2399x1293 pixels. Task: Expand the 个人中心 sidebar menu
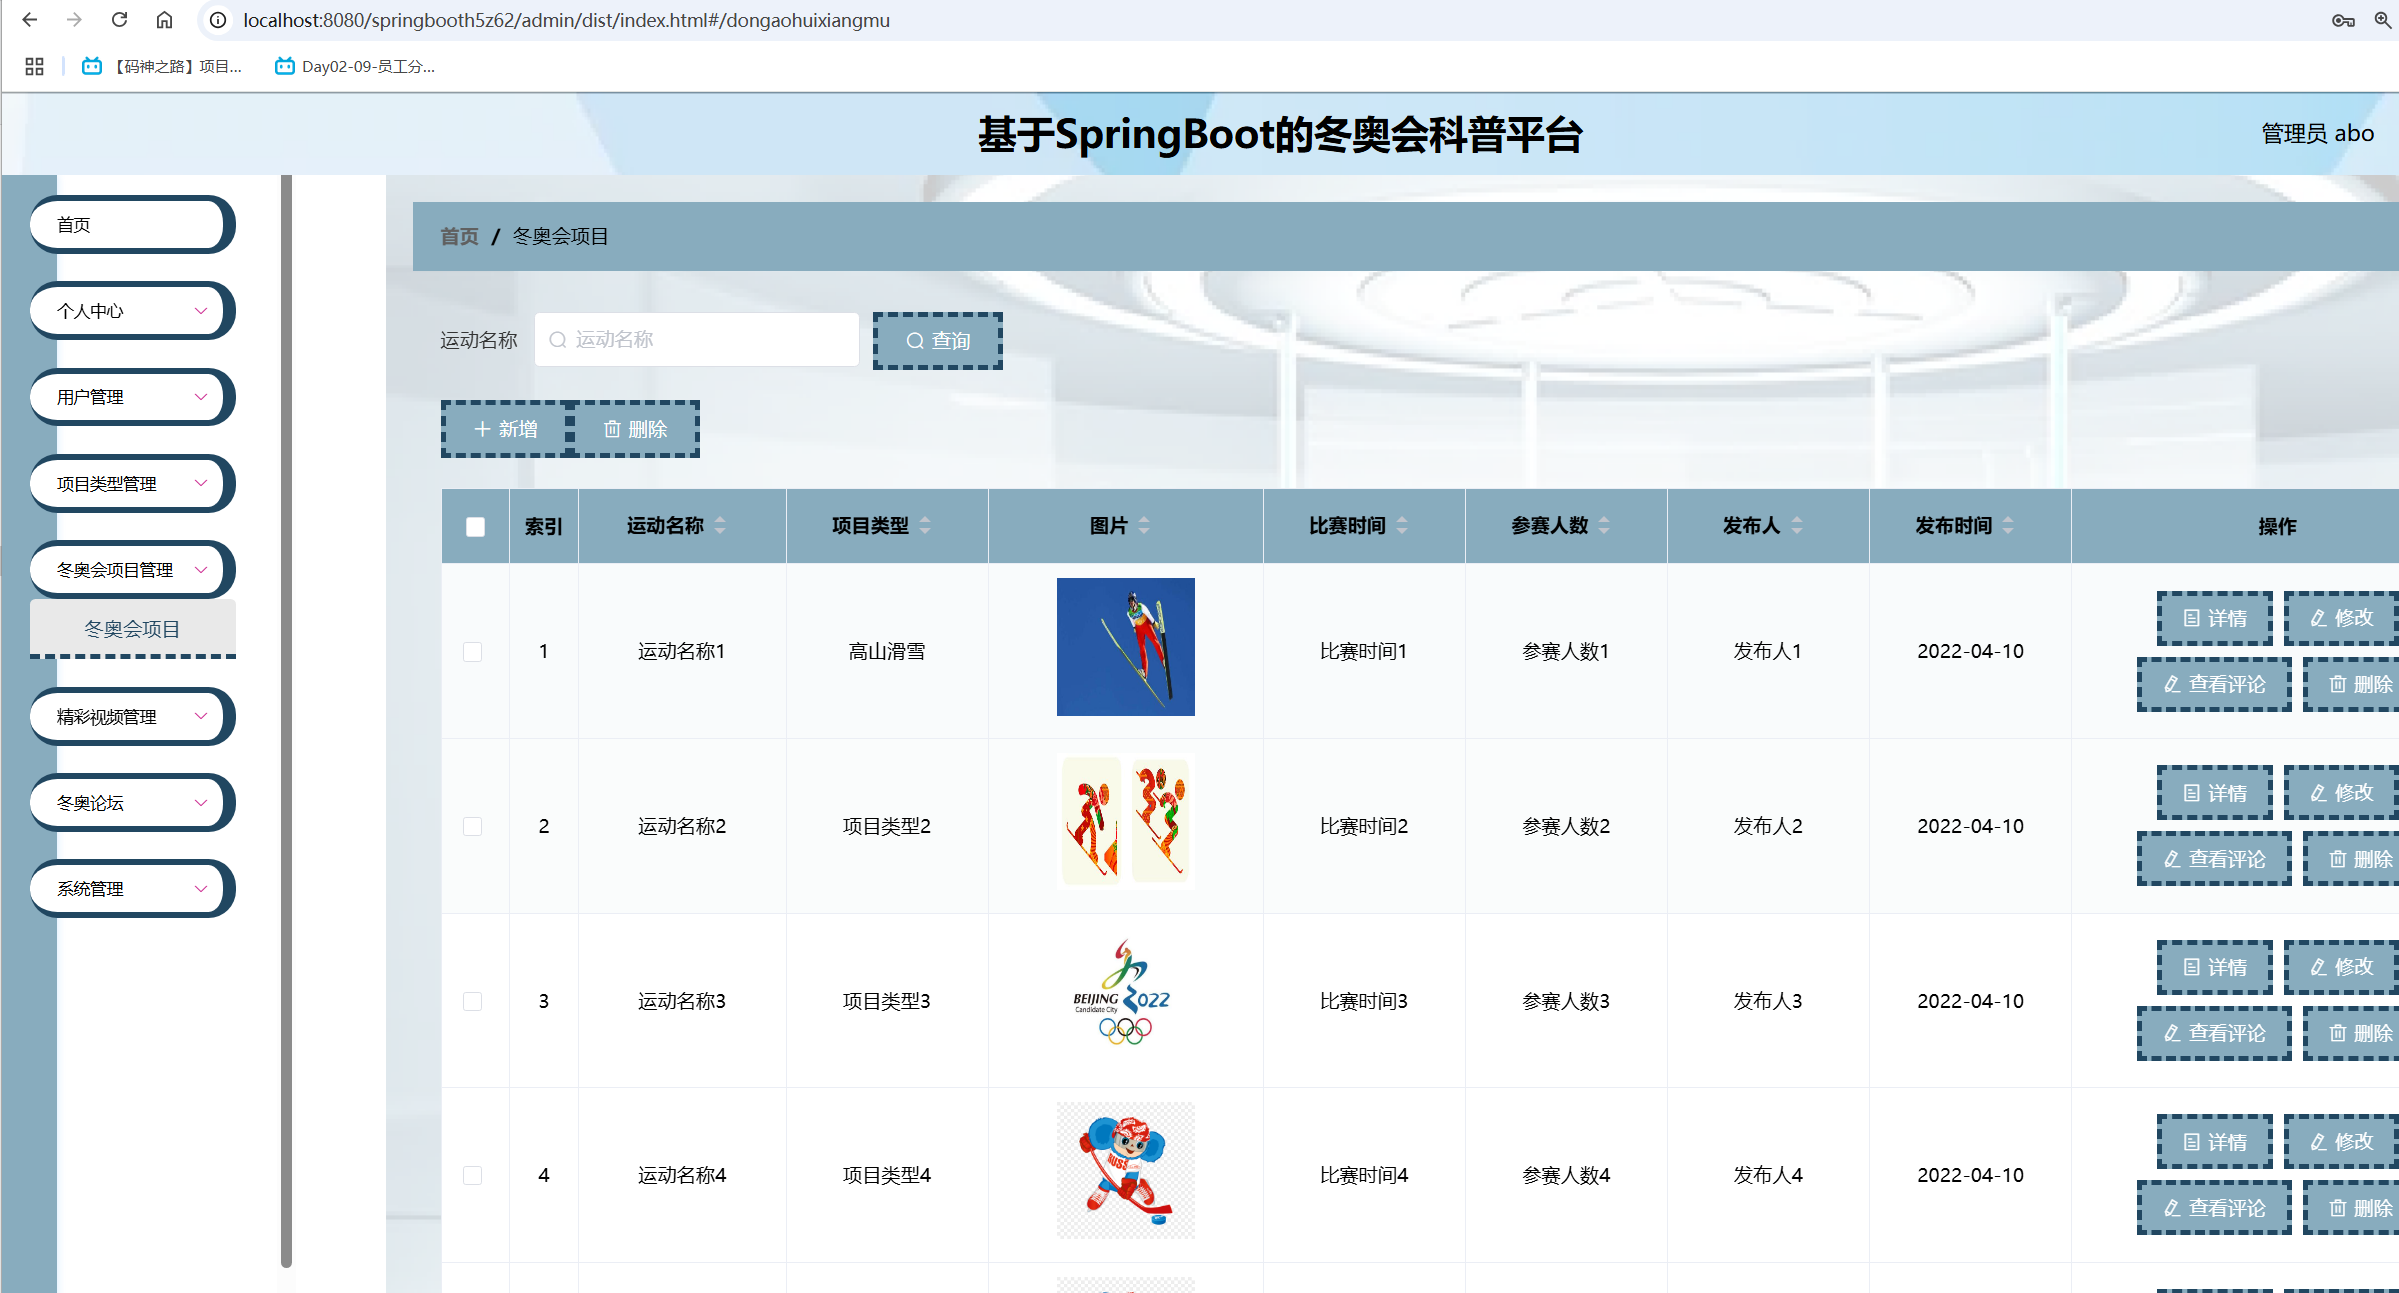tap(131, 311)
